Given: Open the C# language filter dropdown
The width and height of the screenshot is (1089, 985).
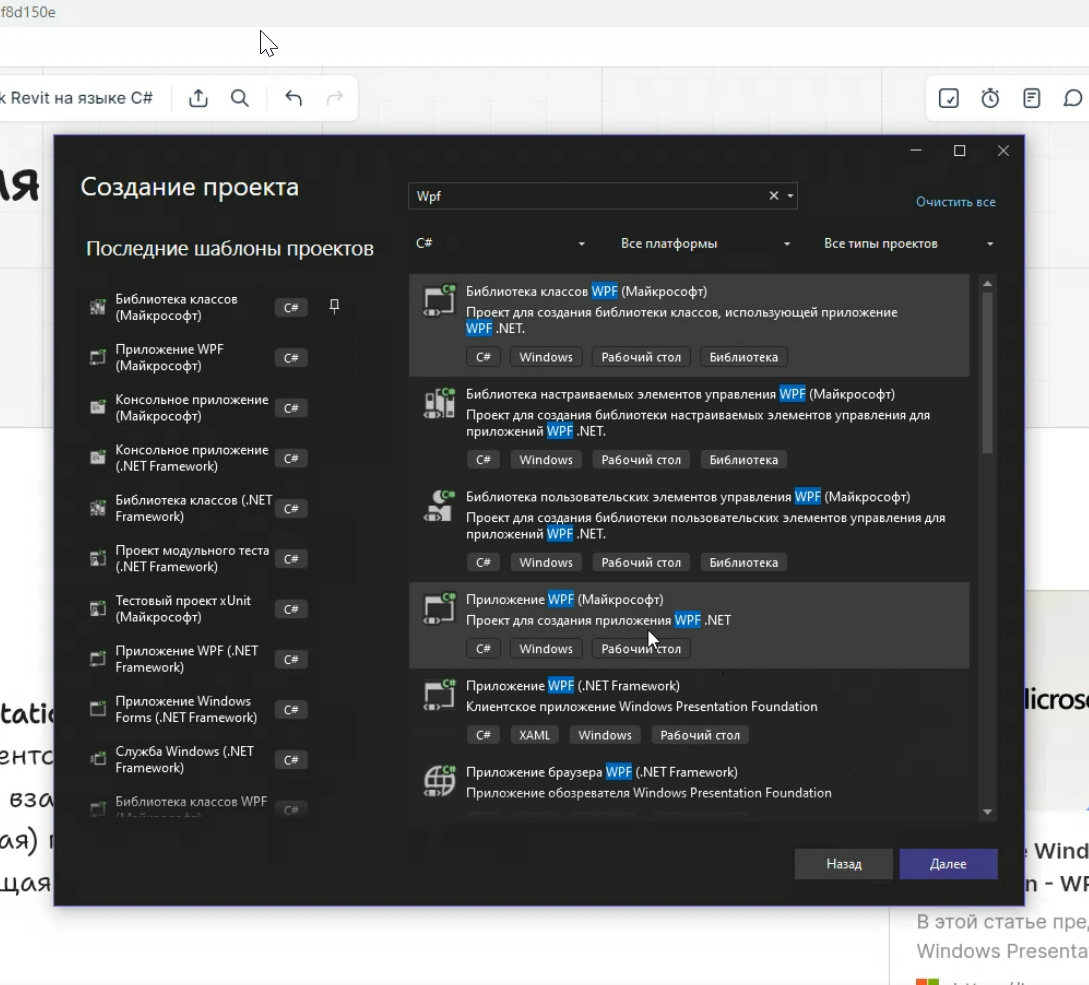Looking at the screenshot, I should [499, 243].
